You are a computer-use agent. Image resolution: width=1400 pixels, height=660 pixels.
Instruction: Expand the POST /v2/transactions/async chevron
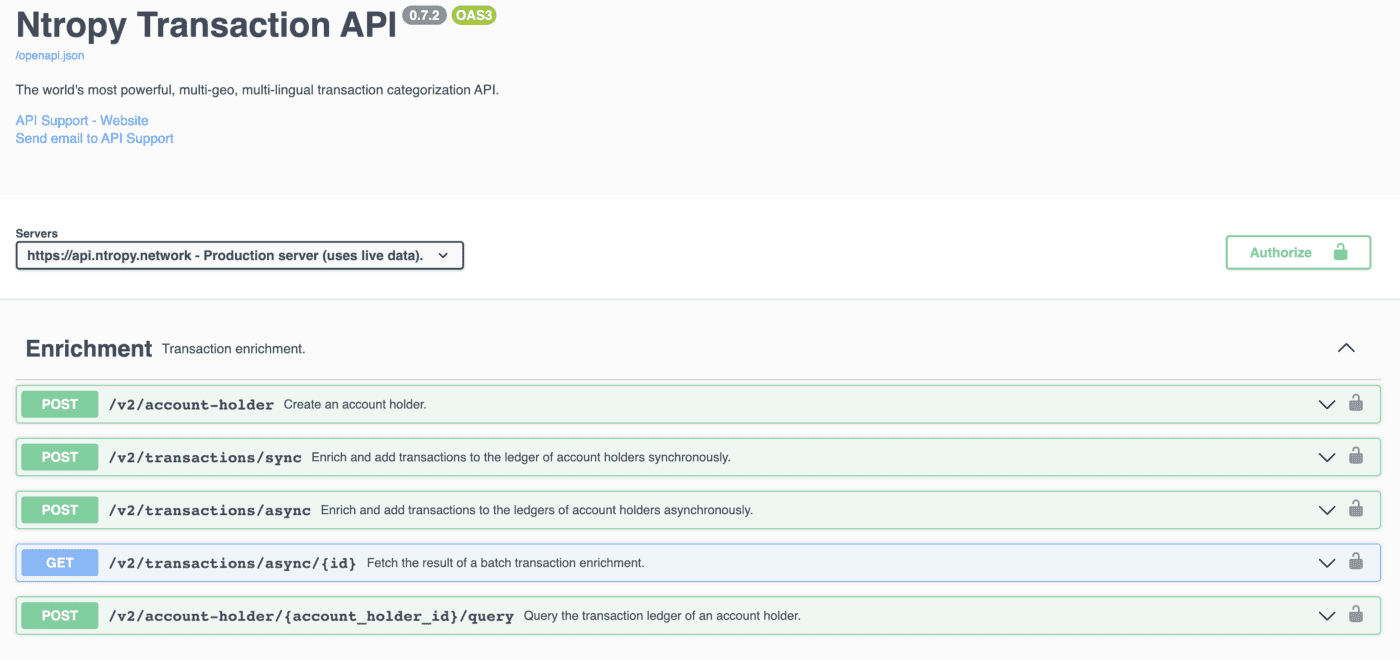point(1326,511)
